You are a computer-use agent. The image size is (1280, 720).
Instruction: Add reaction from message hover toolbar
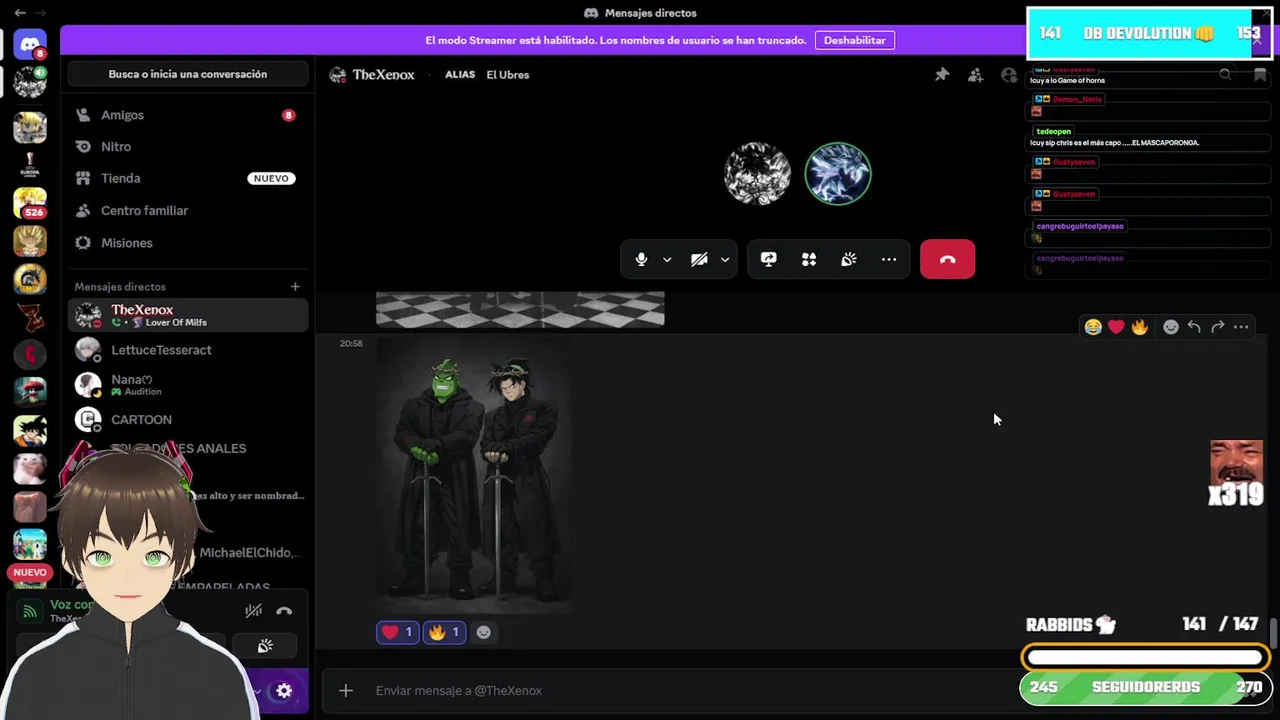point(1171,327)
